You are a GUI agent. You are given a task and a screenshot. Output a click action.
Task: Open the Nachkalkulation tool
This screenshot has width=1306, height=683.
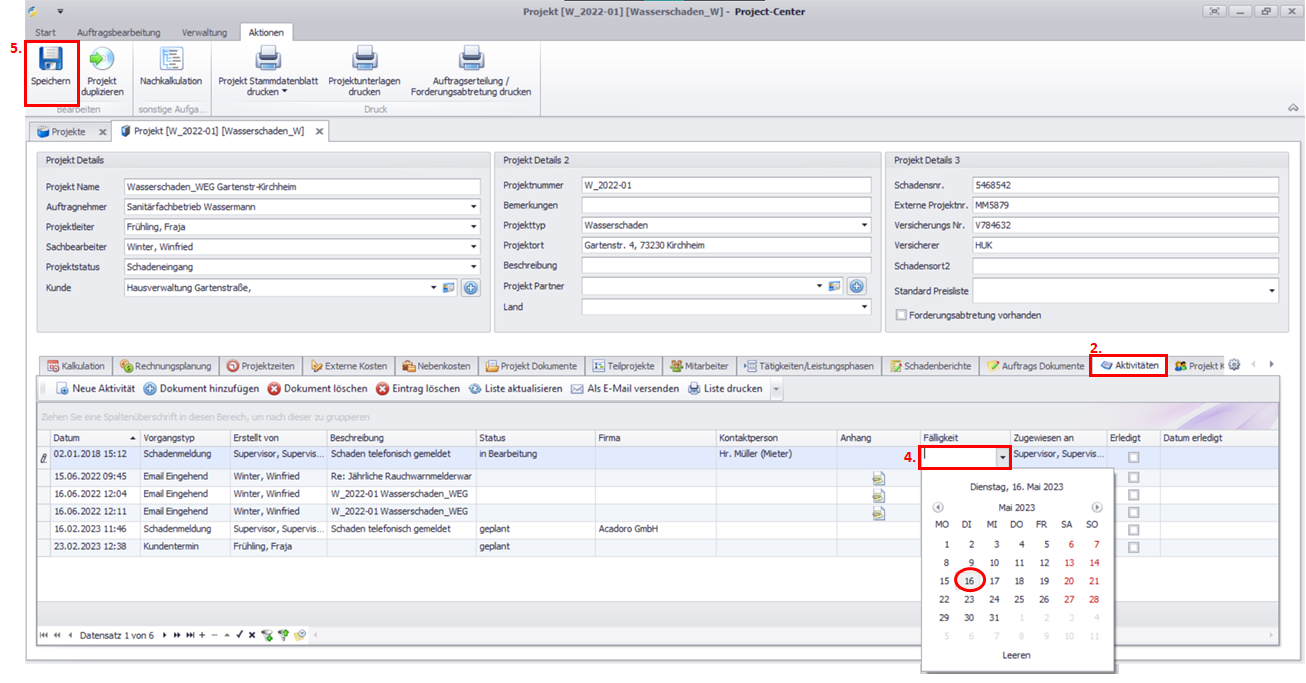(x=171, y=60)
